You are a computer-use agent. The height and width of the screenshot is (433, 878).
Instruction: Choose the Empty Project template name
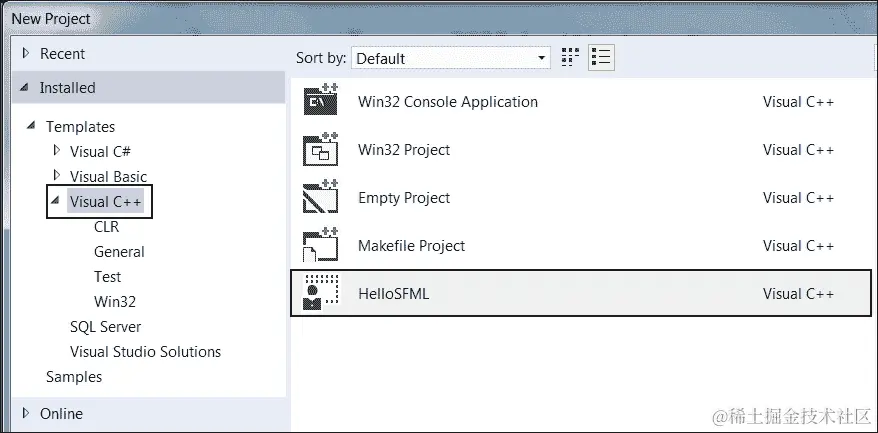[404, 198]
